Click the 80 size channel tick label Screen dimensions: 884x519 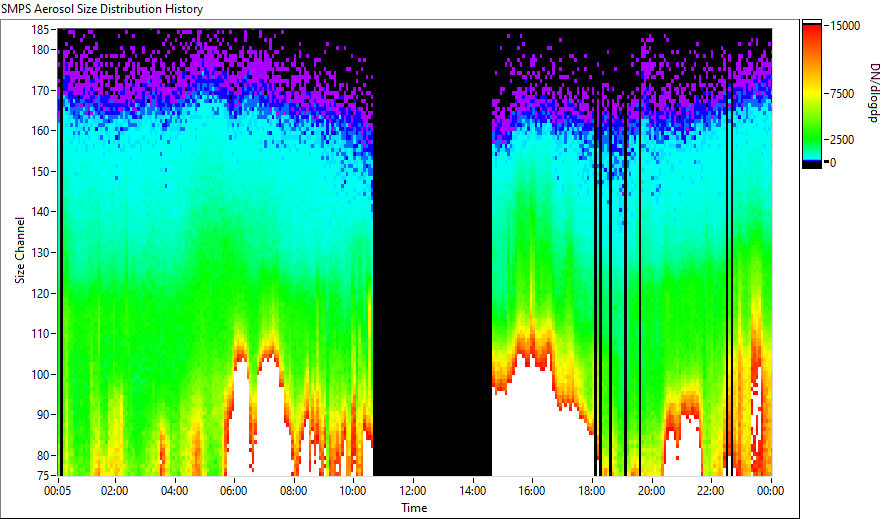point(43,455)
